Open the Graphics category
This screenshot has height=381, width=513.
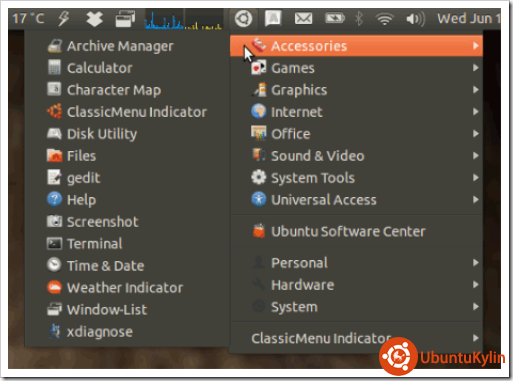pyautogui.click(x=356, y=90)
